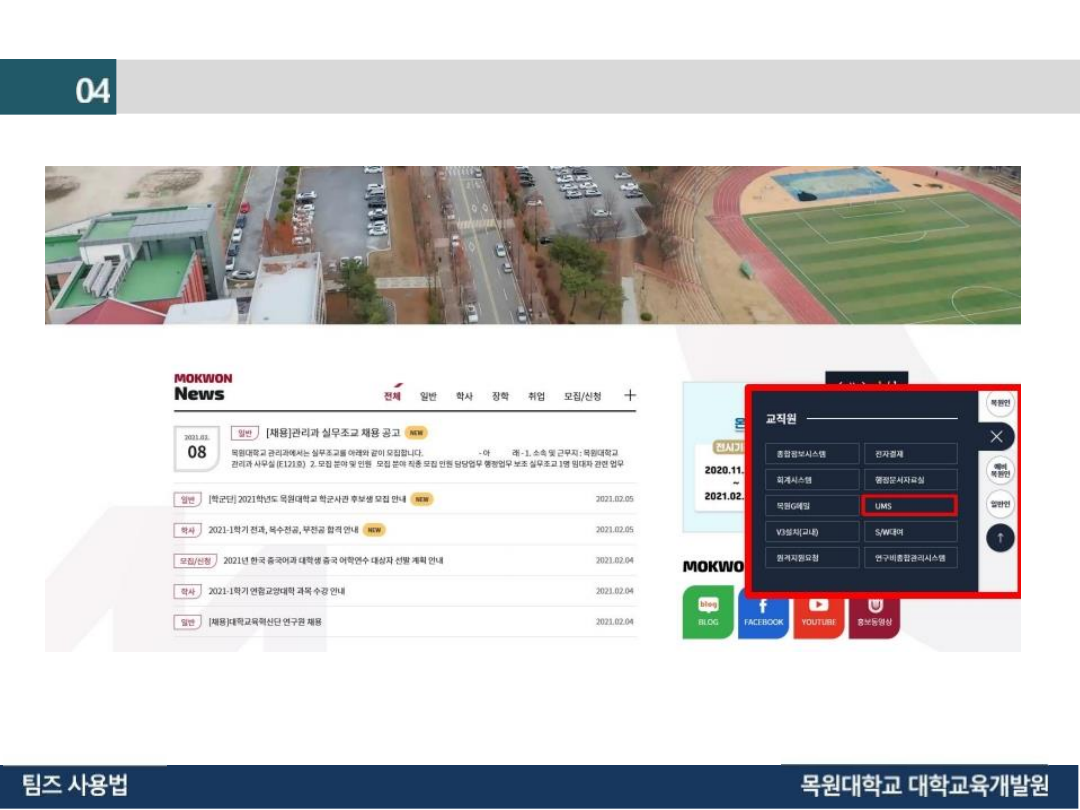
Task: Open the BLOG social icon
Action: 708,612
